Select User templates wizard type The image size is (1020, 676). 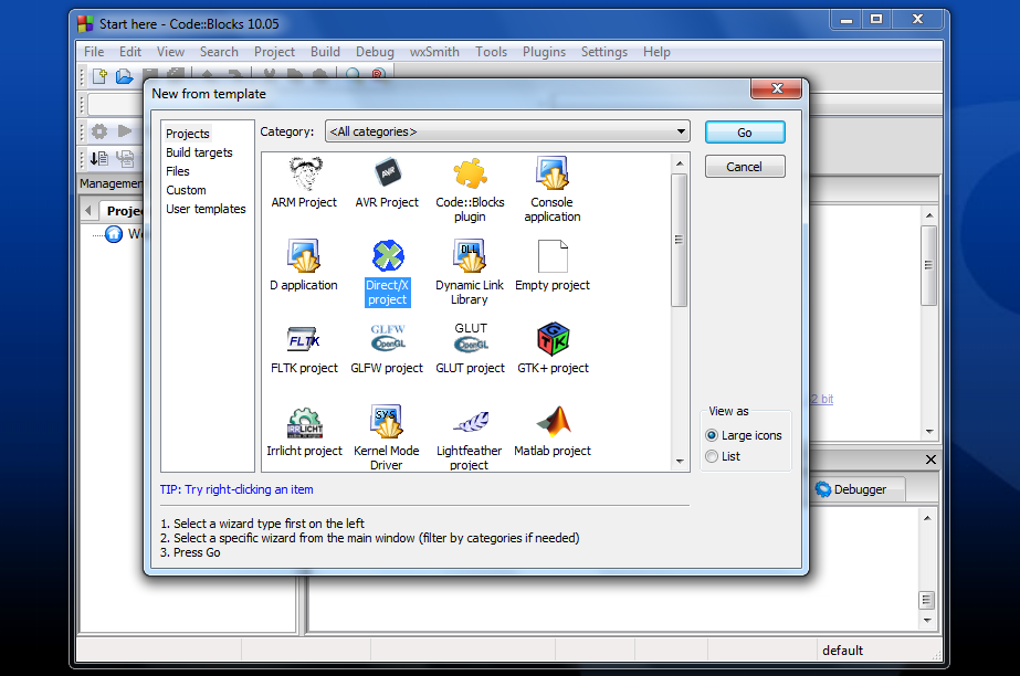coord(206,209)
